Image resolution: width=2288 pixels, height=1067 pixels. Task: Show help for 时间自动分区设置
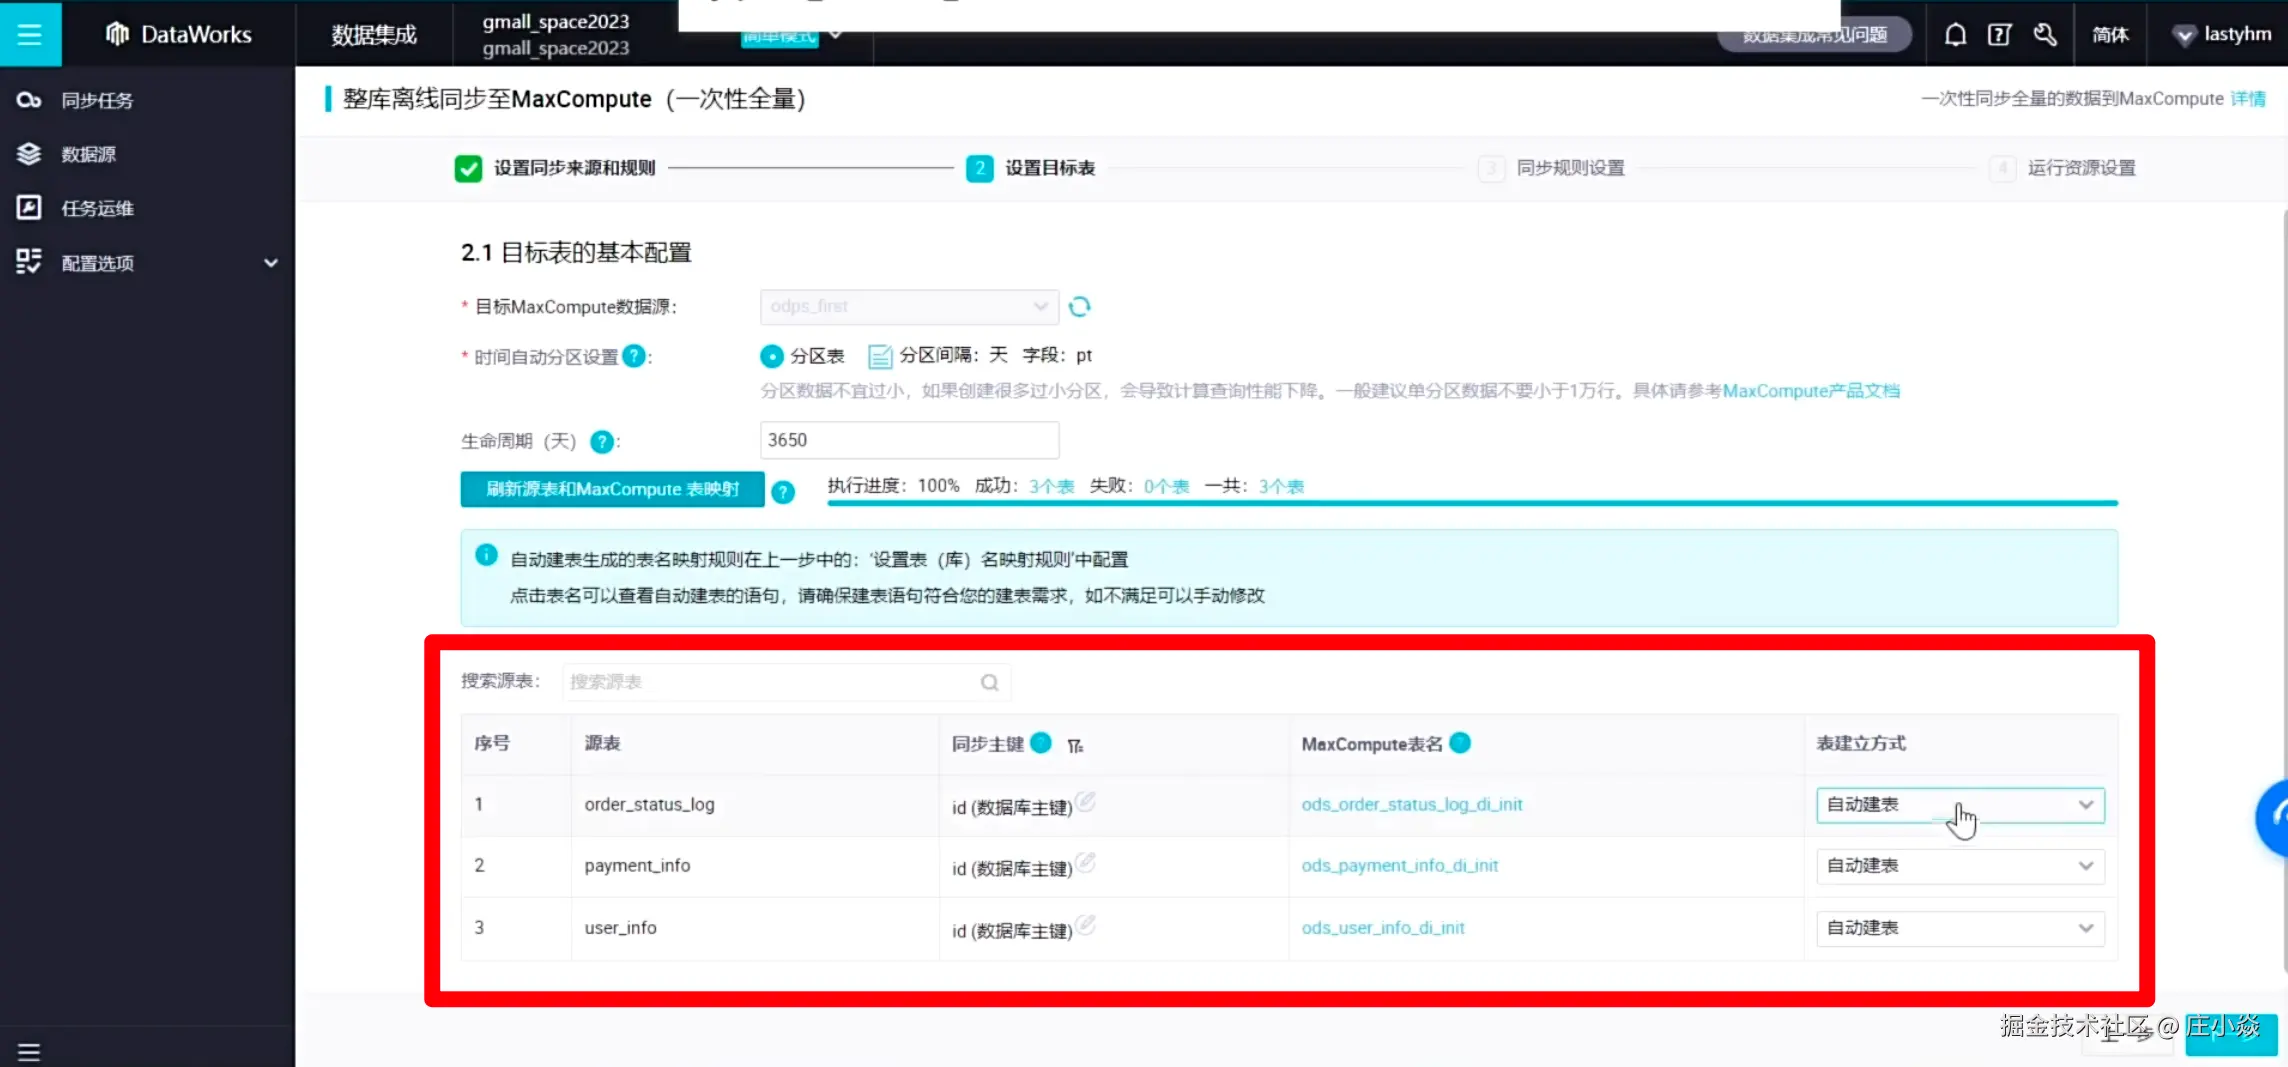[x=633, y=356]
